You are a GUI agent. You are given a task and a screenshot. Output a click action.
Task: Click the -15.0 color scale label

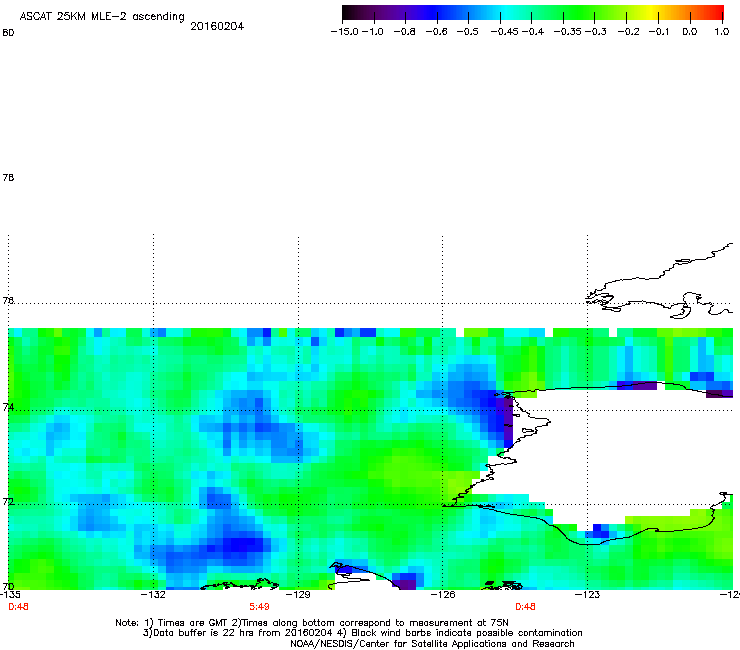coord(345,32)
